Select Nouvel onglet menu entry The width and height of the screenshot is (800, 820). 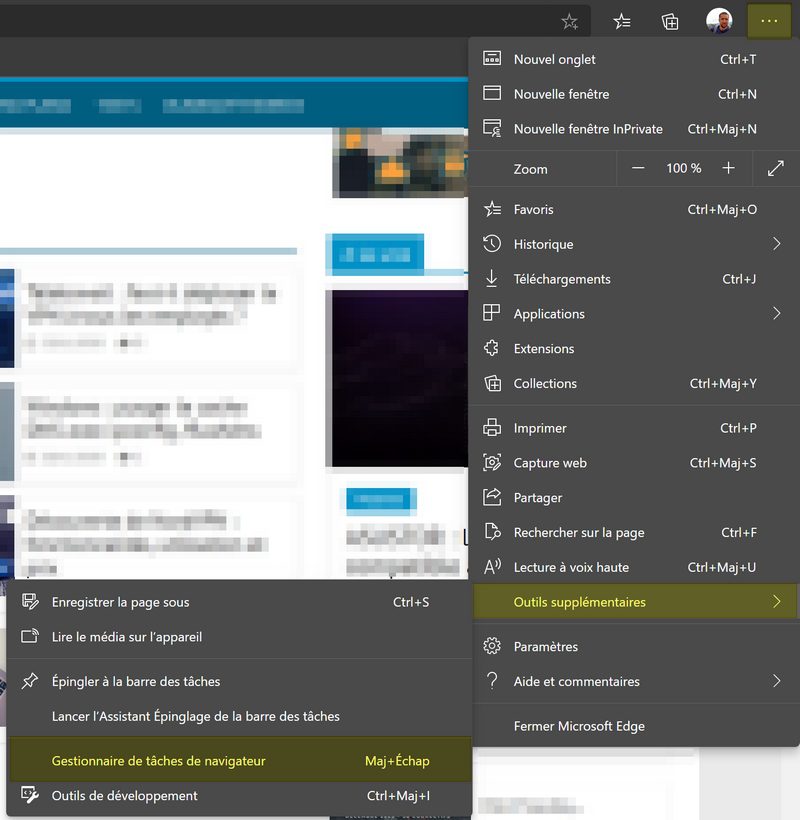coord(634,59)
